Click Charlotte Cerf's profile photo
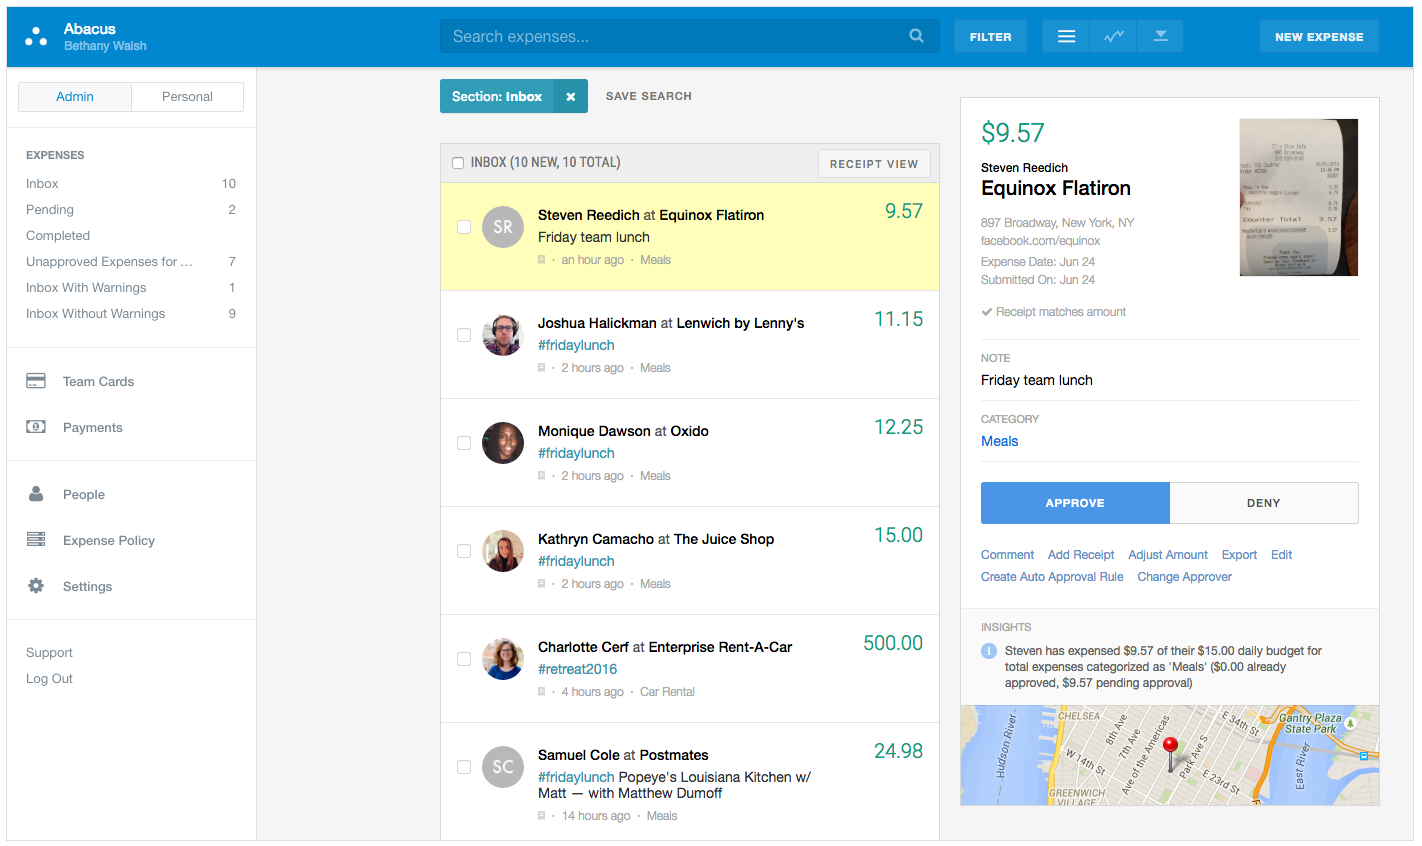Image resolution: width=1422 pixels, height=846 pixels. pyautogui.click(x=503, y=659)
